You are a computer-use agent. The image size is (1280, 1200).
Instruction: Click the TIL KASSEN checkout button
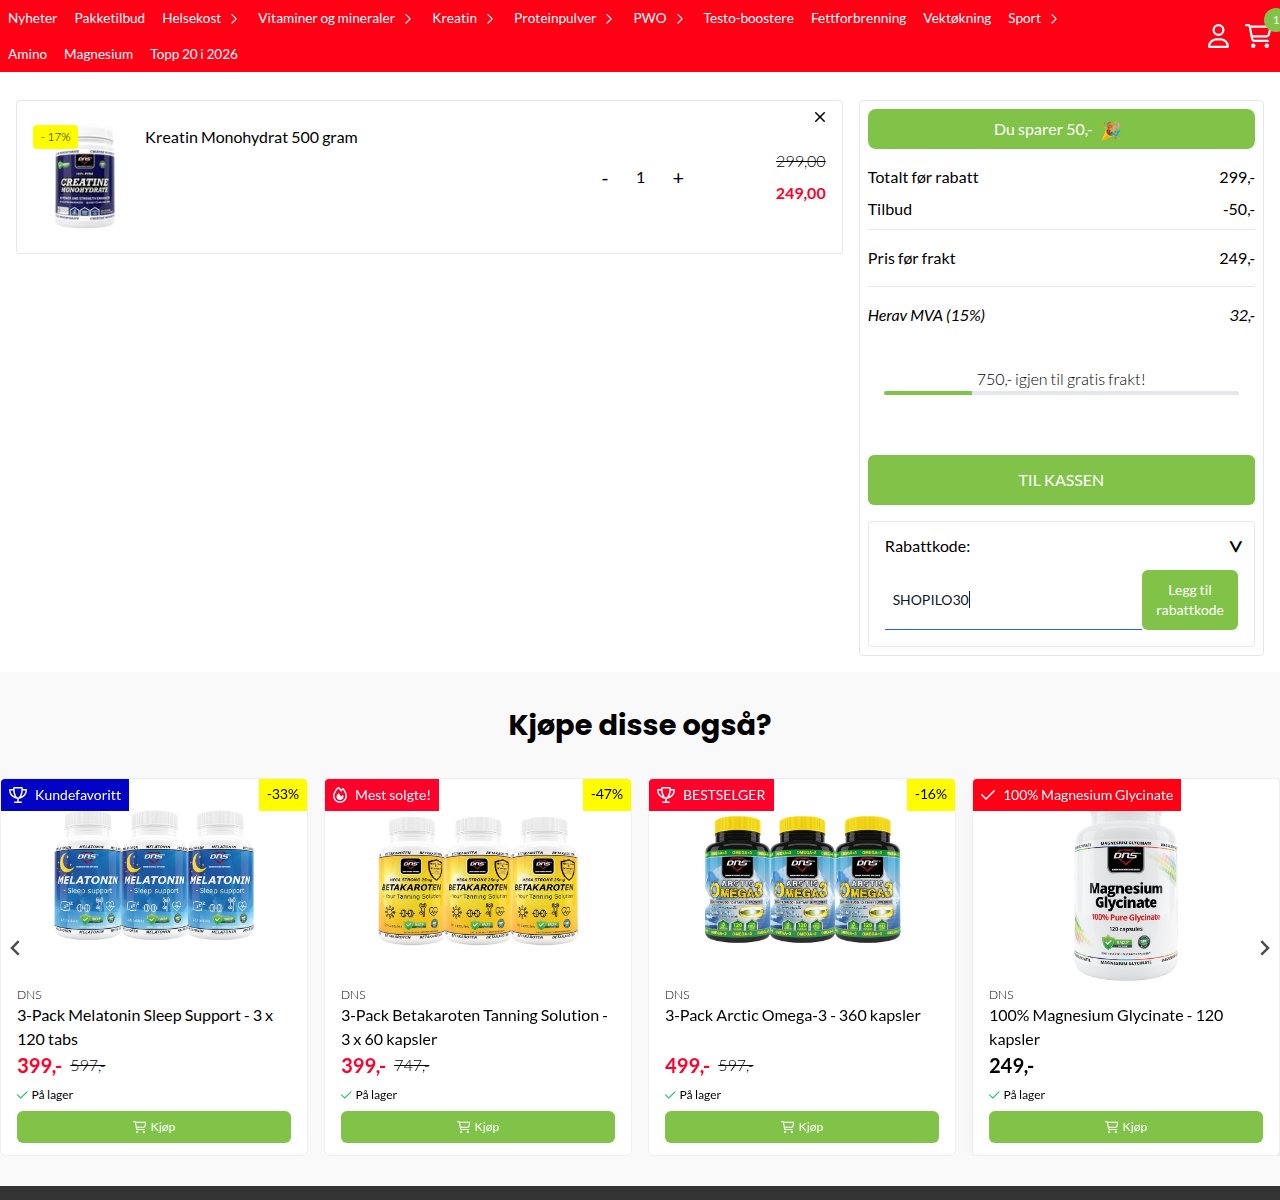1061,480
